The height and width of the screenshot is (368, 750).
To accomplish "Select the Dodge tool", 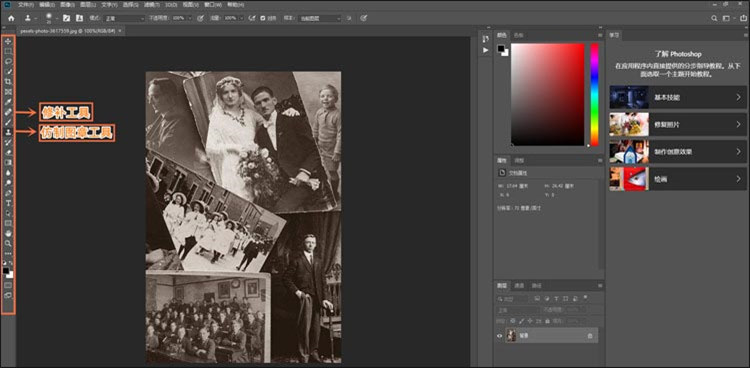I will (8, 182).
